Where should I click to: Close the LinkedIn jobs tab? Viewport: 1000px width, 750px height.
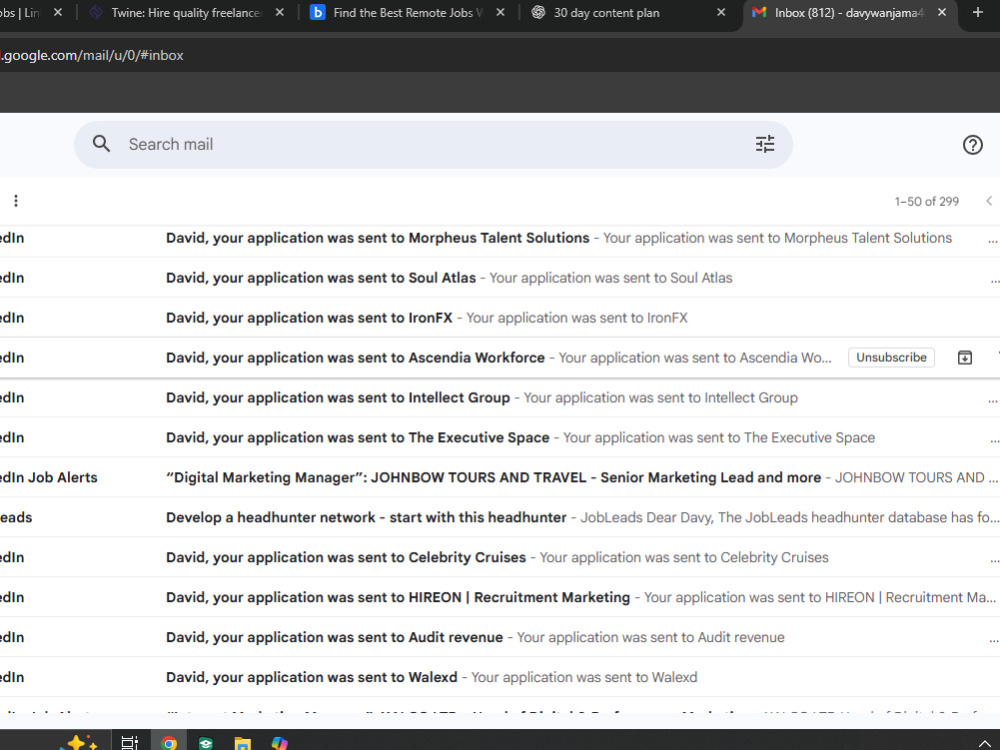[58, 12]
